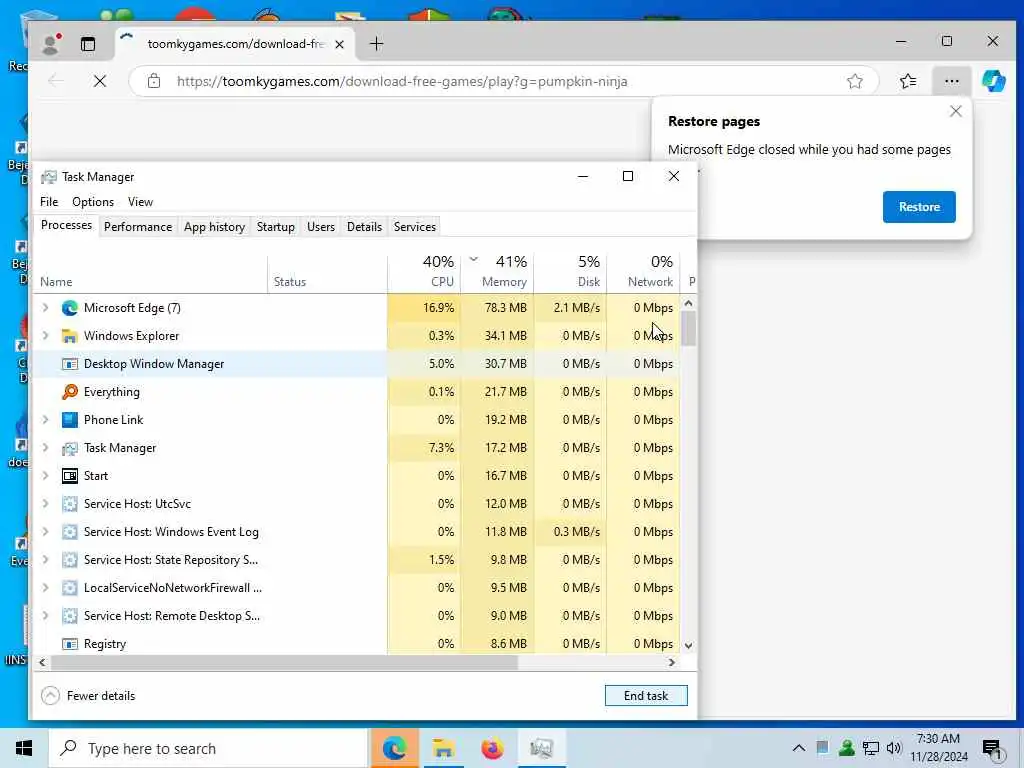Image resolution: width=1024 pixels, height=768 pixels.
Task: Open the notification center icon
Action: 993,750
